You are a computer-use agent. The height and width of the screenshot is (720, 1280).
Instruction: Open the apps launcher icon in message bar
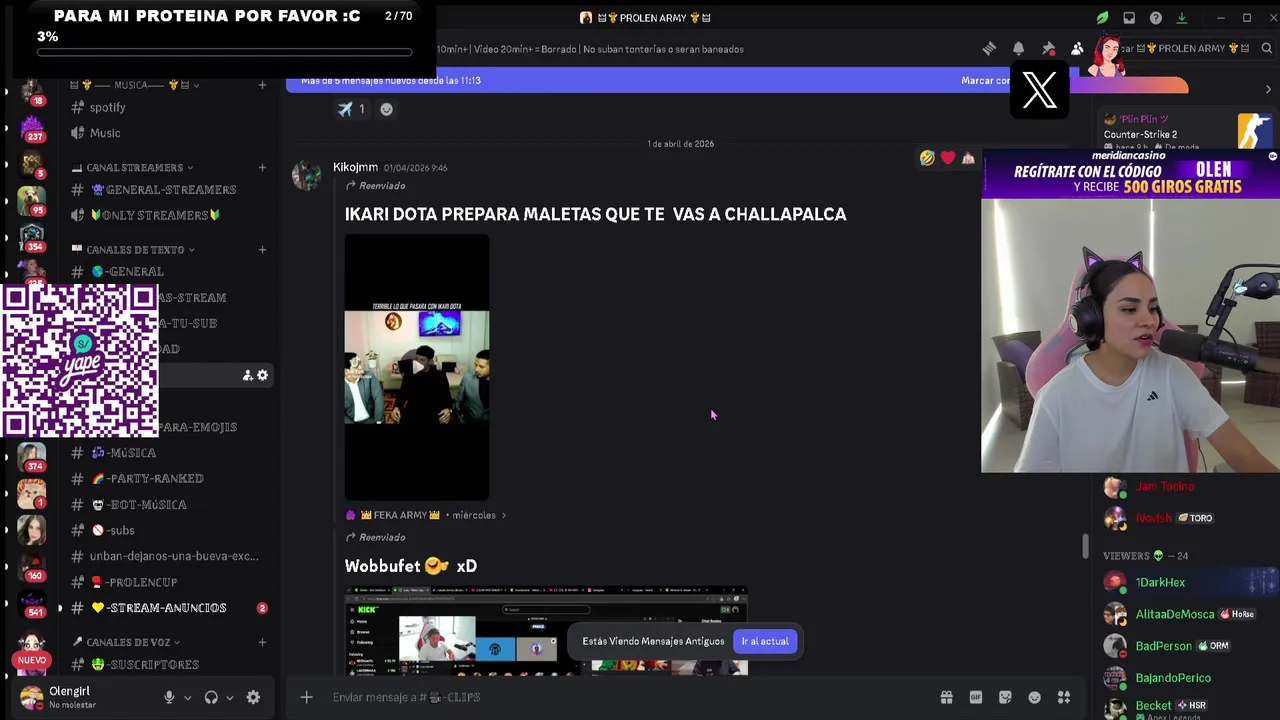[x=1064, y=697]
